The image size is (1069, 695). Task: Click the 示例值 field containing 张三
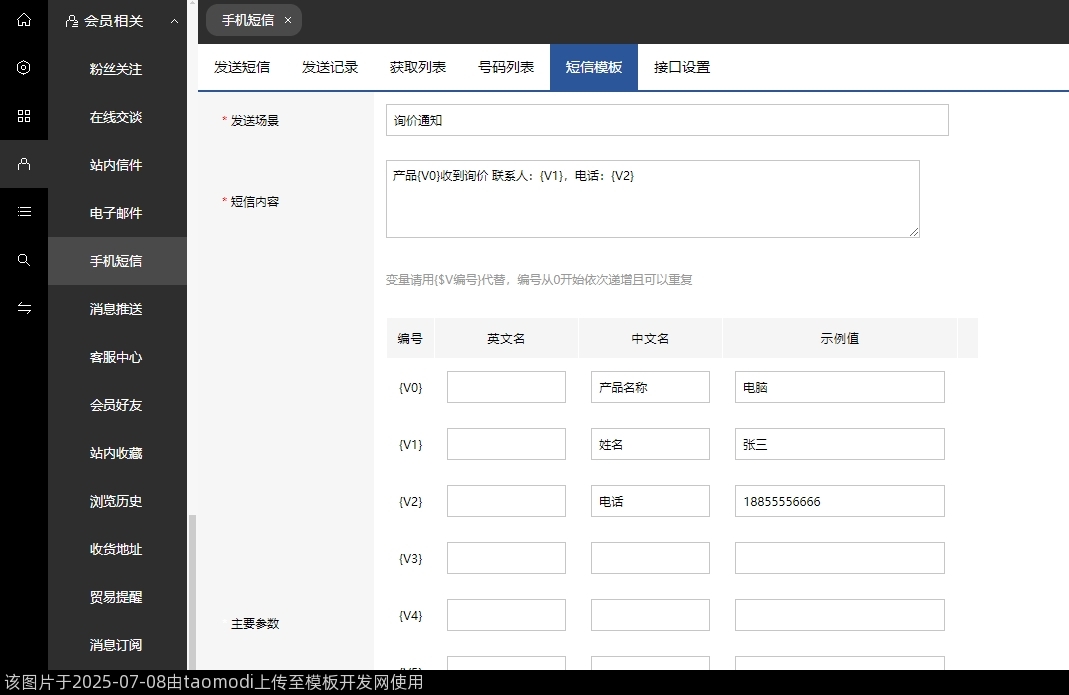(x=839, y=443)
